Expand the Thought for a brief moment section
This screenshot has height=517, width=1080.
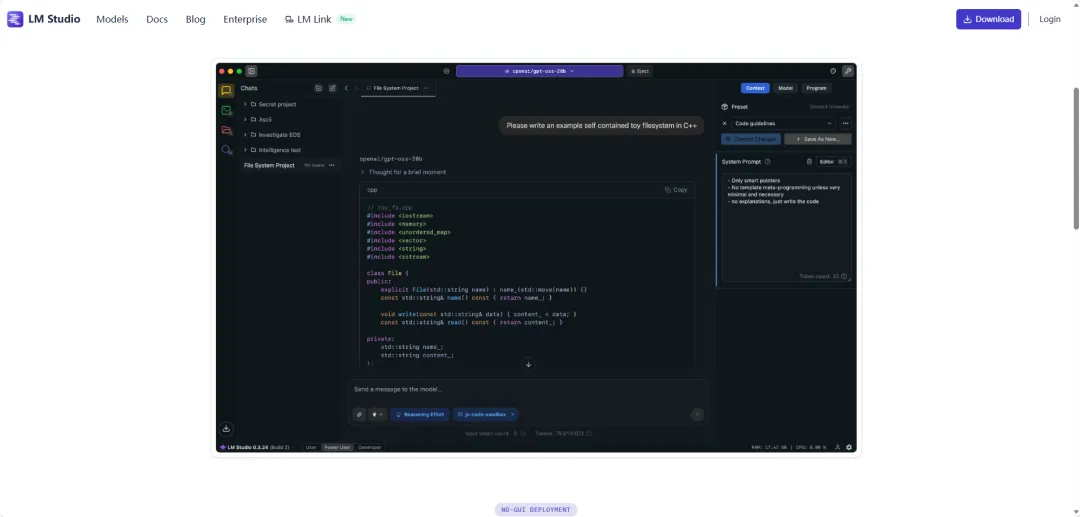coord(404,172)
